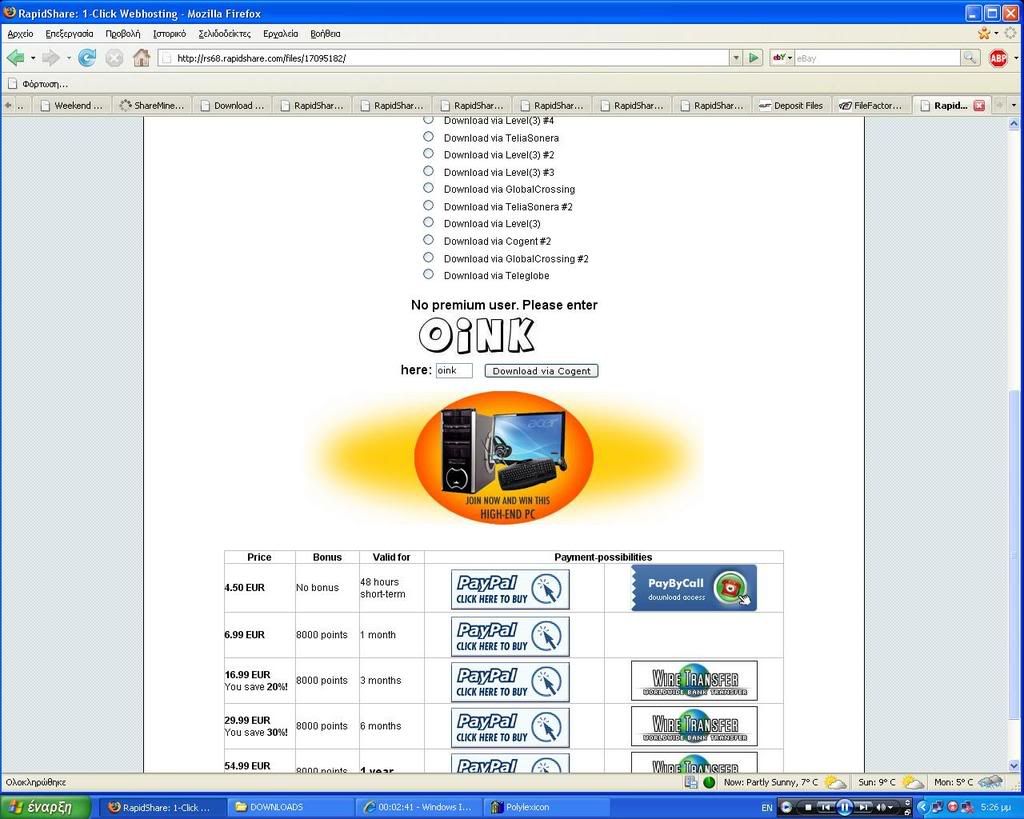1024x819 pixels.
Task: Open the Forward button history dropdown arrow
Action: click(x=69, y=58)
